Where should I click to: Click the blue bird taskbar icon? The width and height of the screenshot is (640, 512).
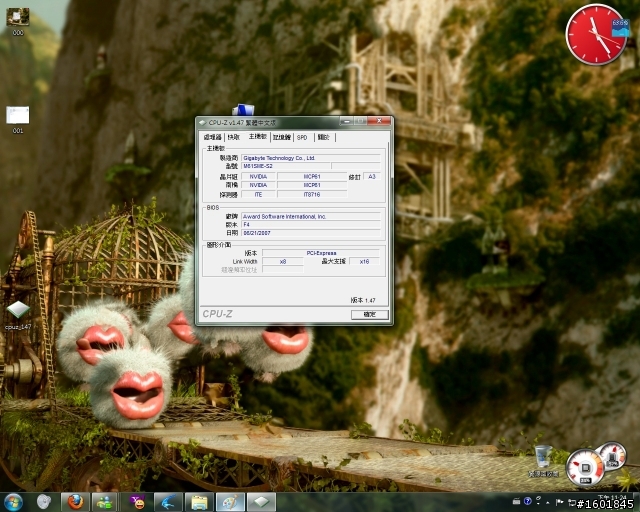coord(169,502)
